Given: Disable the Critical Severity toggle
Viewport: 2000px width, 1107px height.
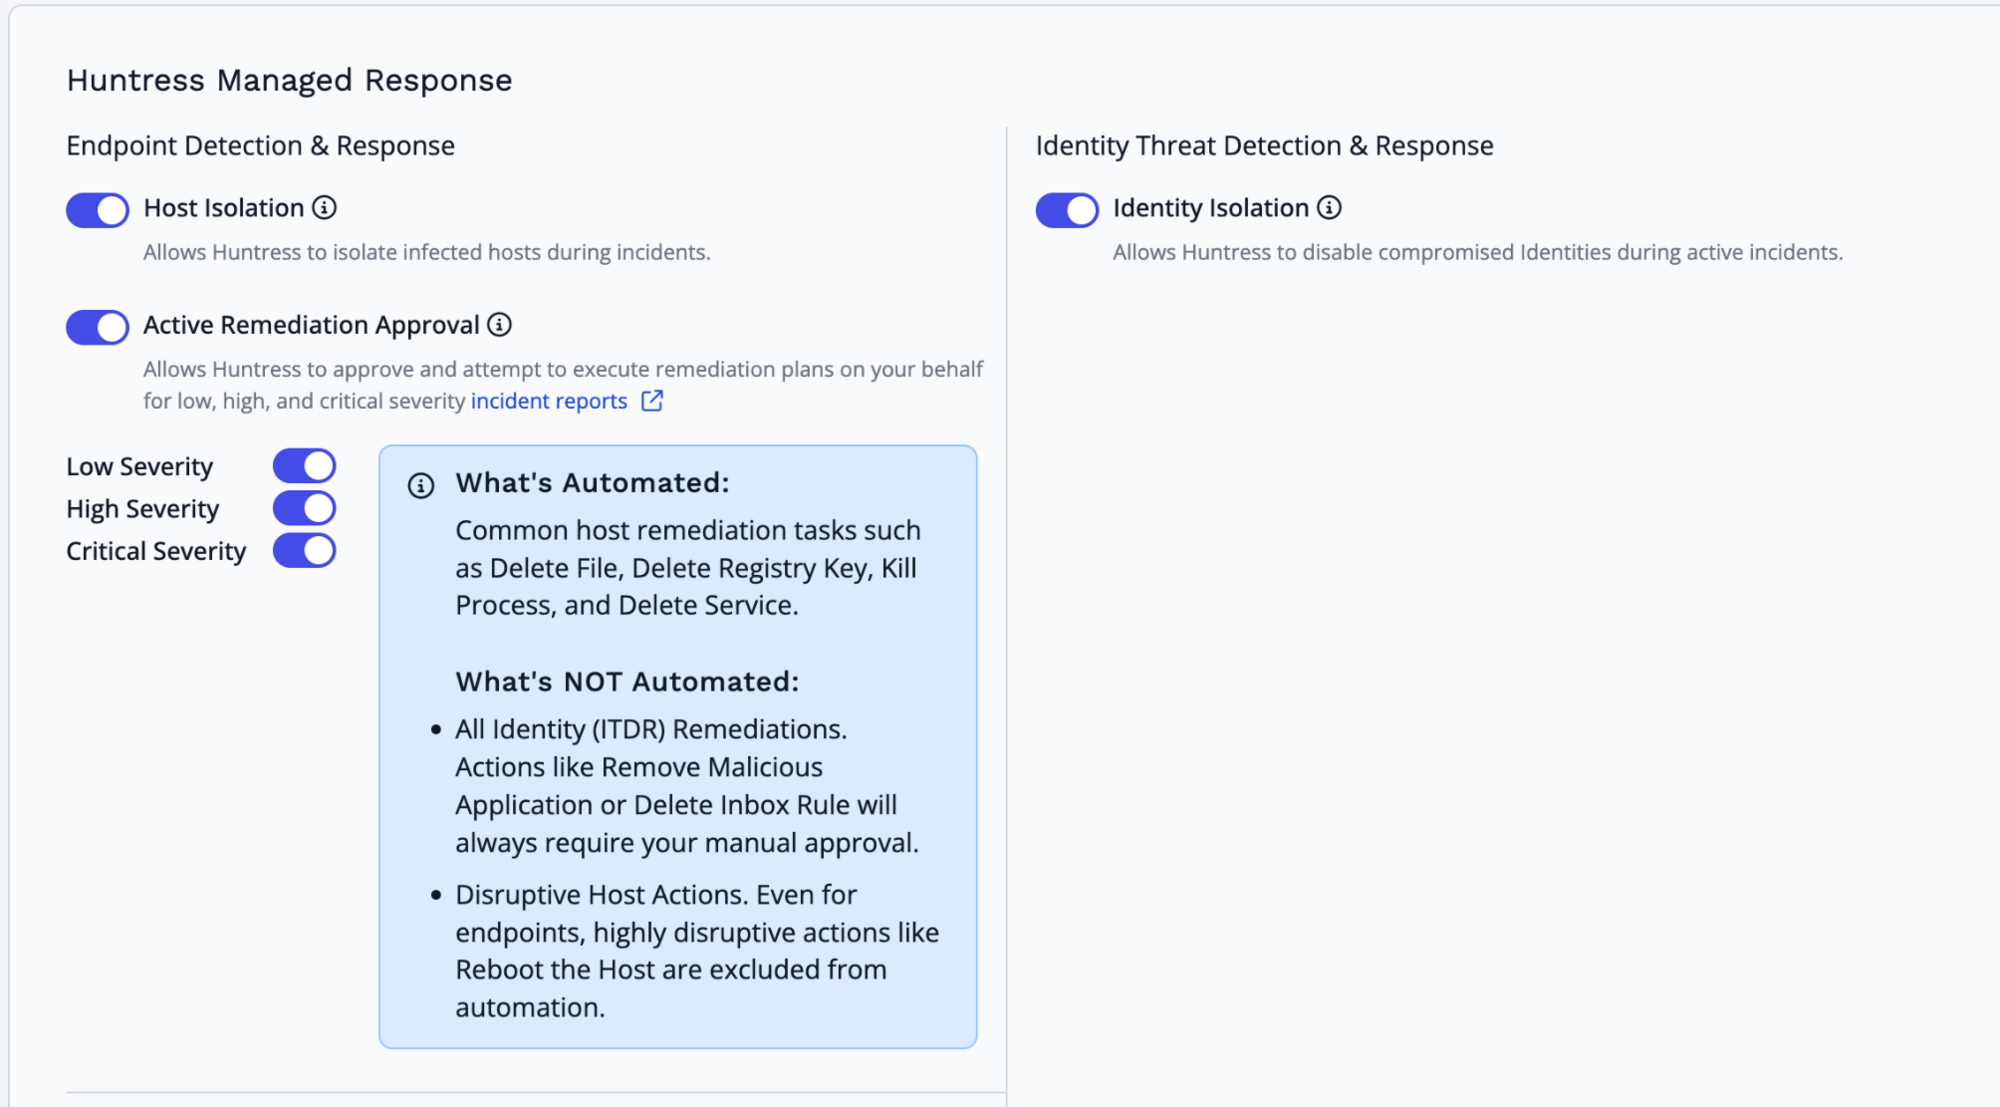Looking at the screenshot, I should tap(304, 550).
